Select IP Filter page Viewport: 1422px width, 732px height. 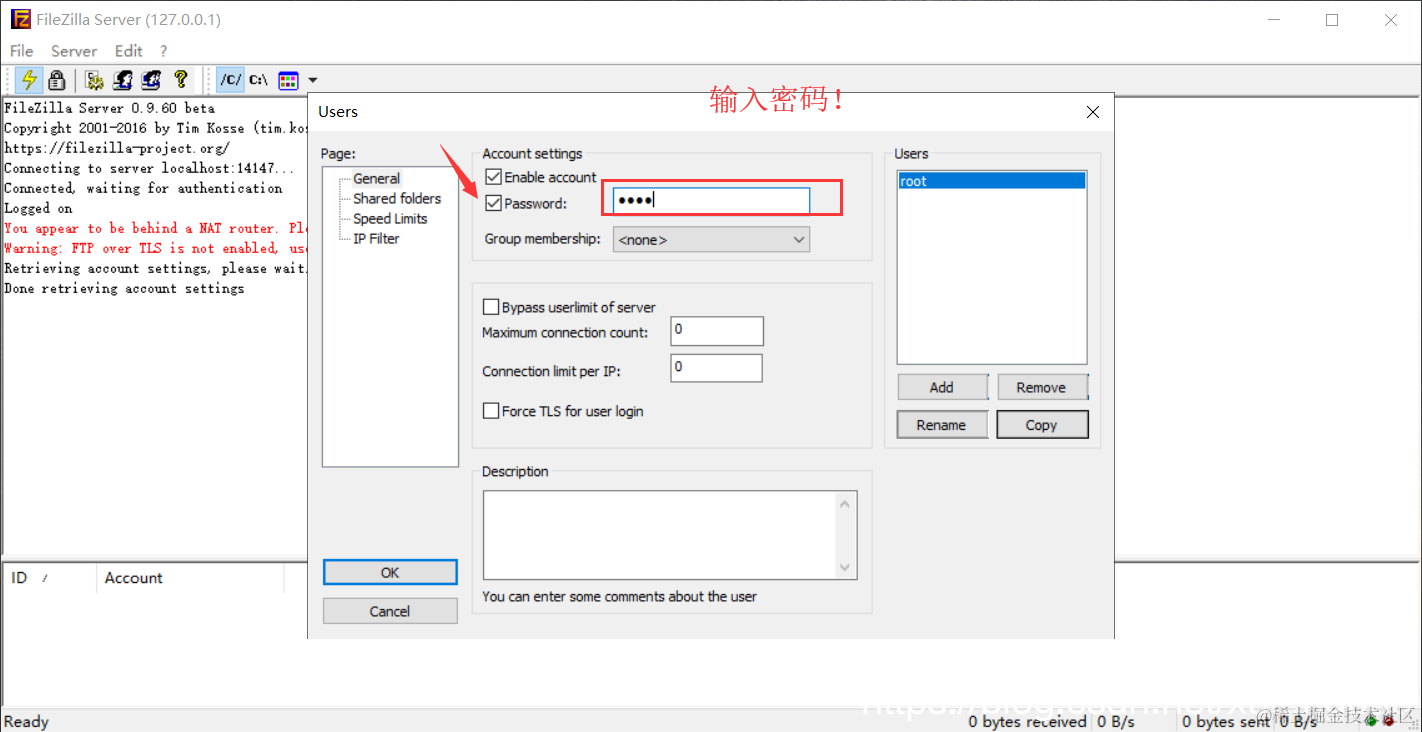point(376,238)
